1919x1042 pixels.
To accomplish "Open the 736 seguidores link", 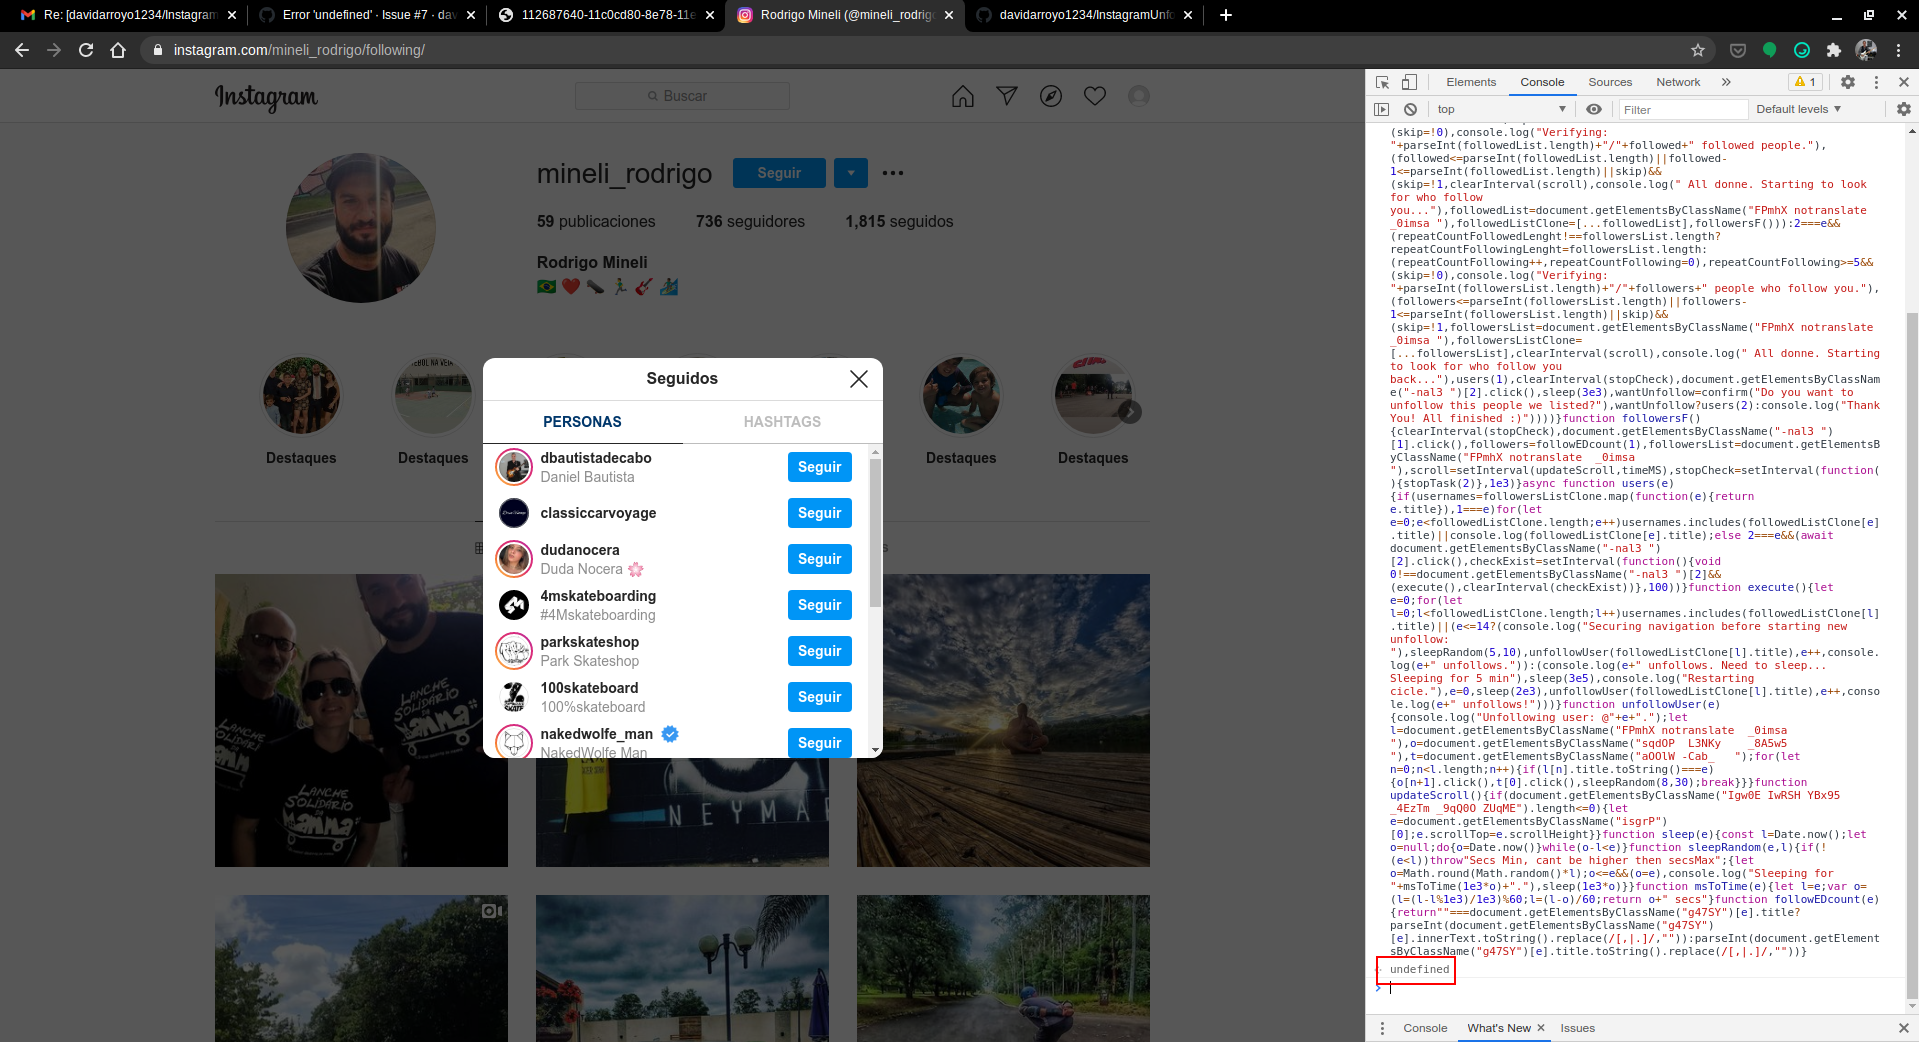I will (x=750, y=221).
